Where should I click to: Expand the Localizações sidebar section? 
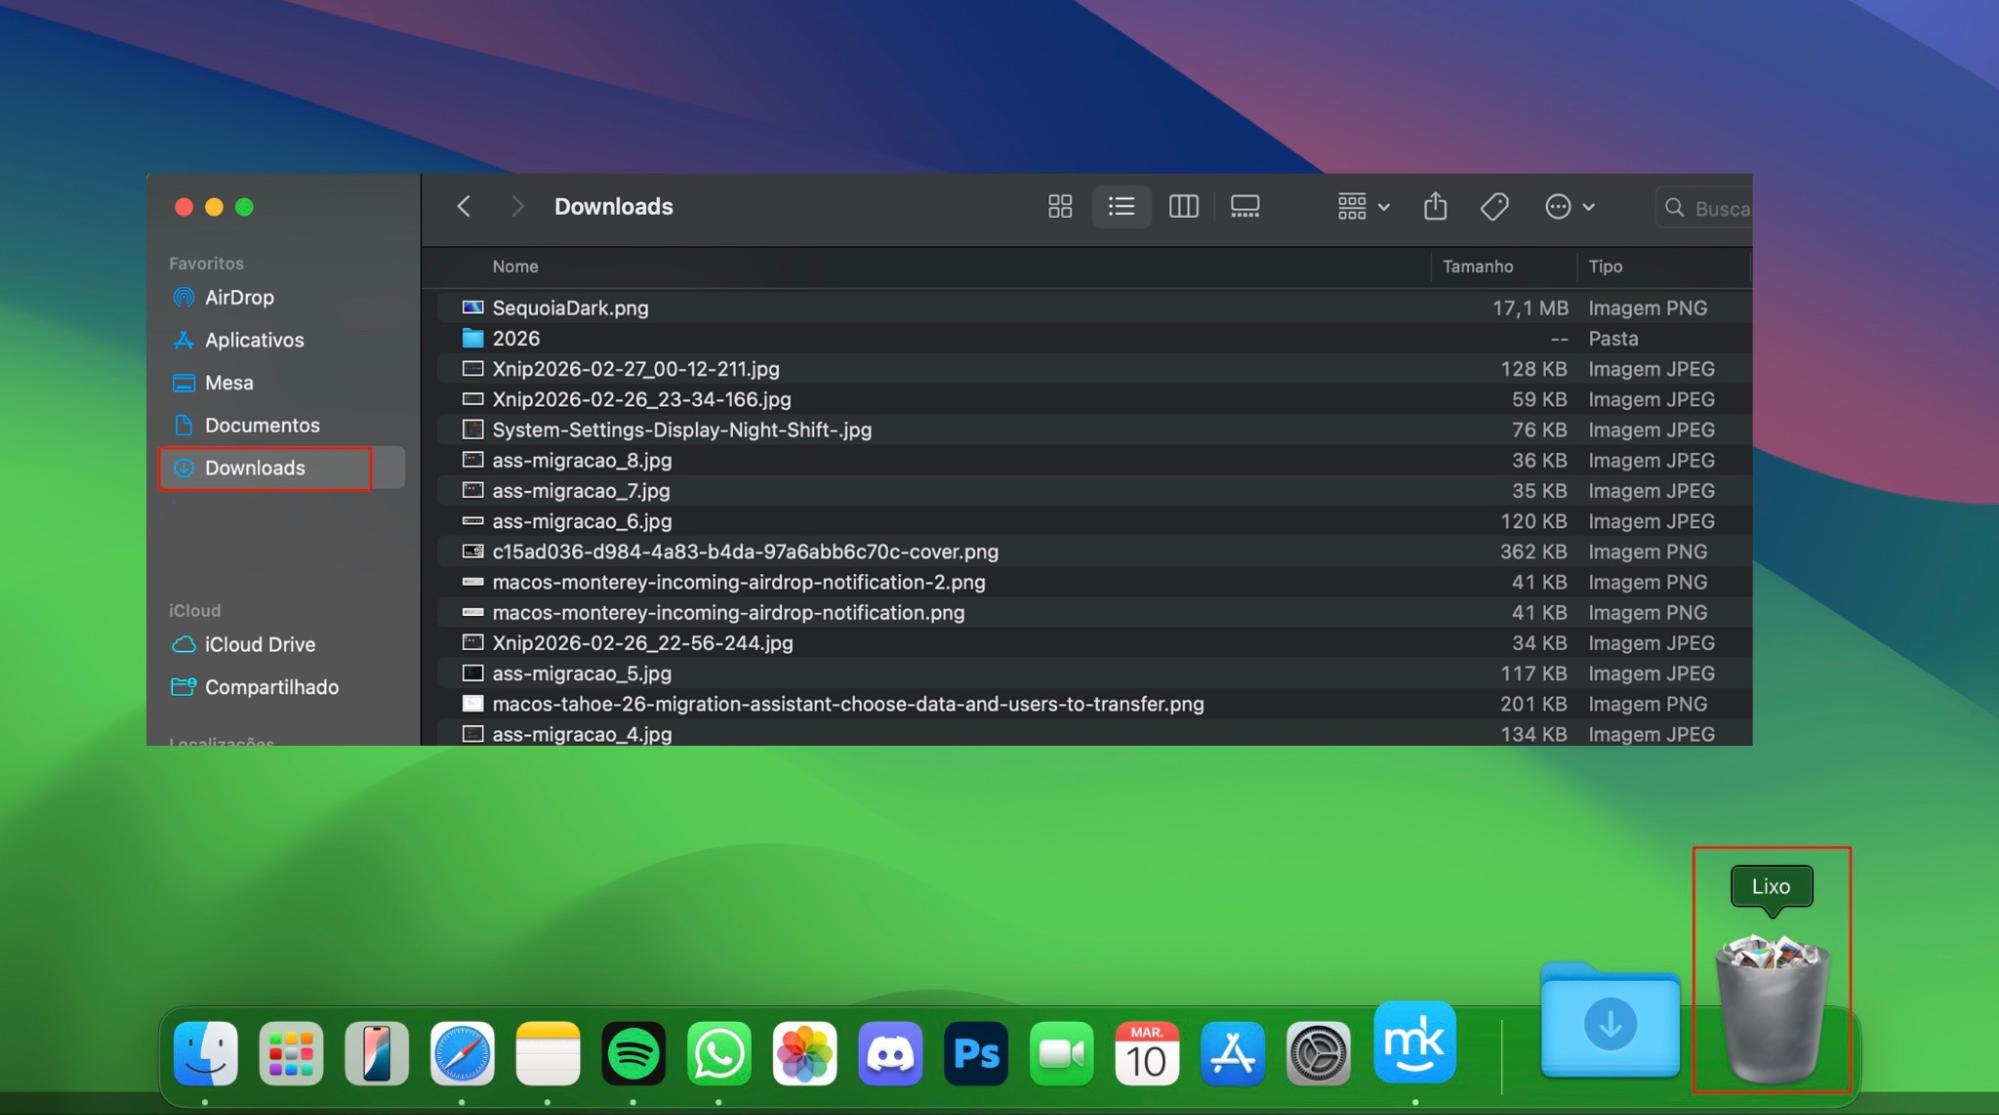[x=222, y=743]
